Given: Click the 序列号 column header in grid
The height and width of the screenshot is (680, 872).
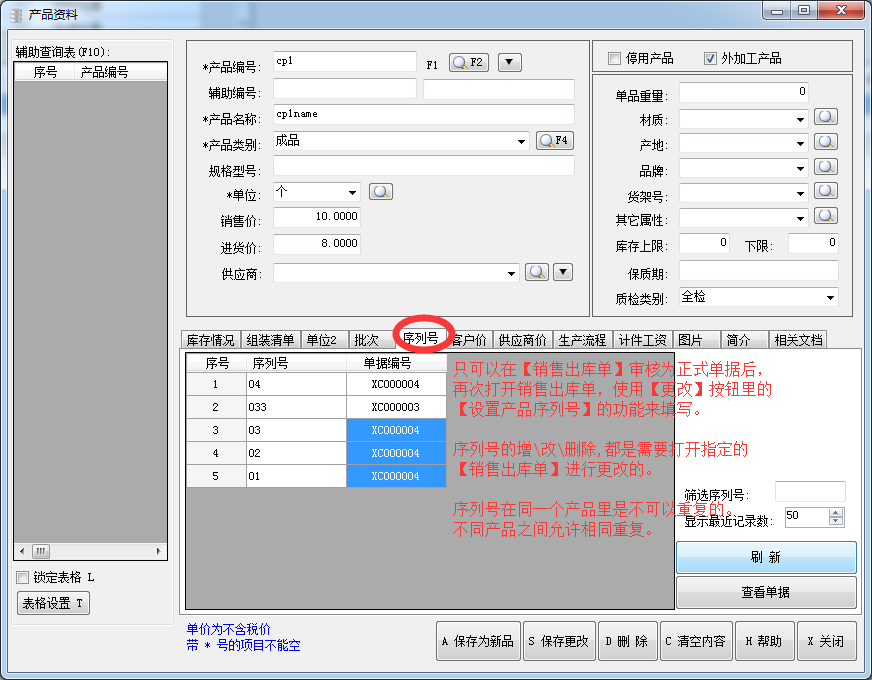Looking at the screenshot, I should click(296, 363).
